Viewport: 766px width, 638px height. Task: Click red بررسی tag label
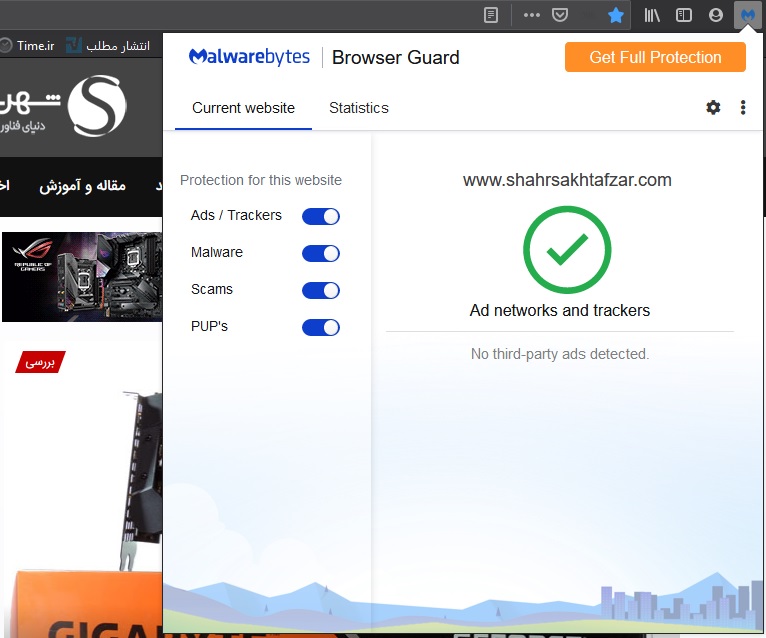coord(41,362)
